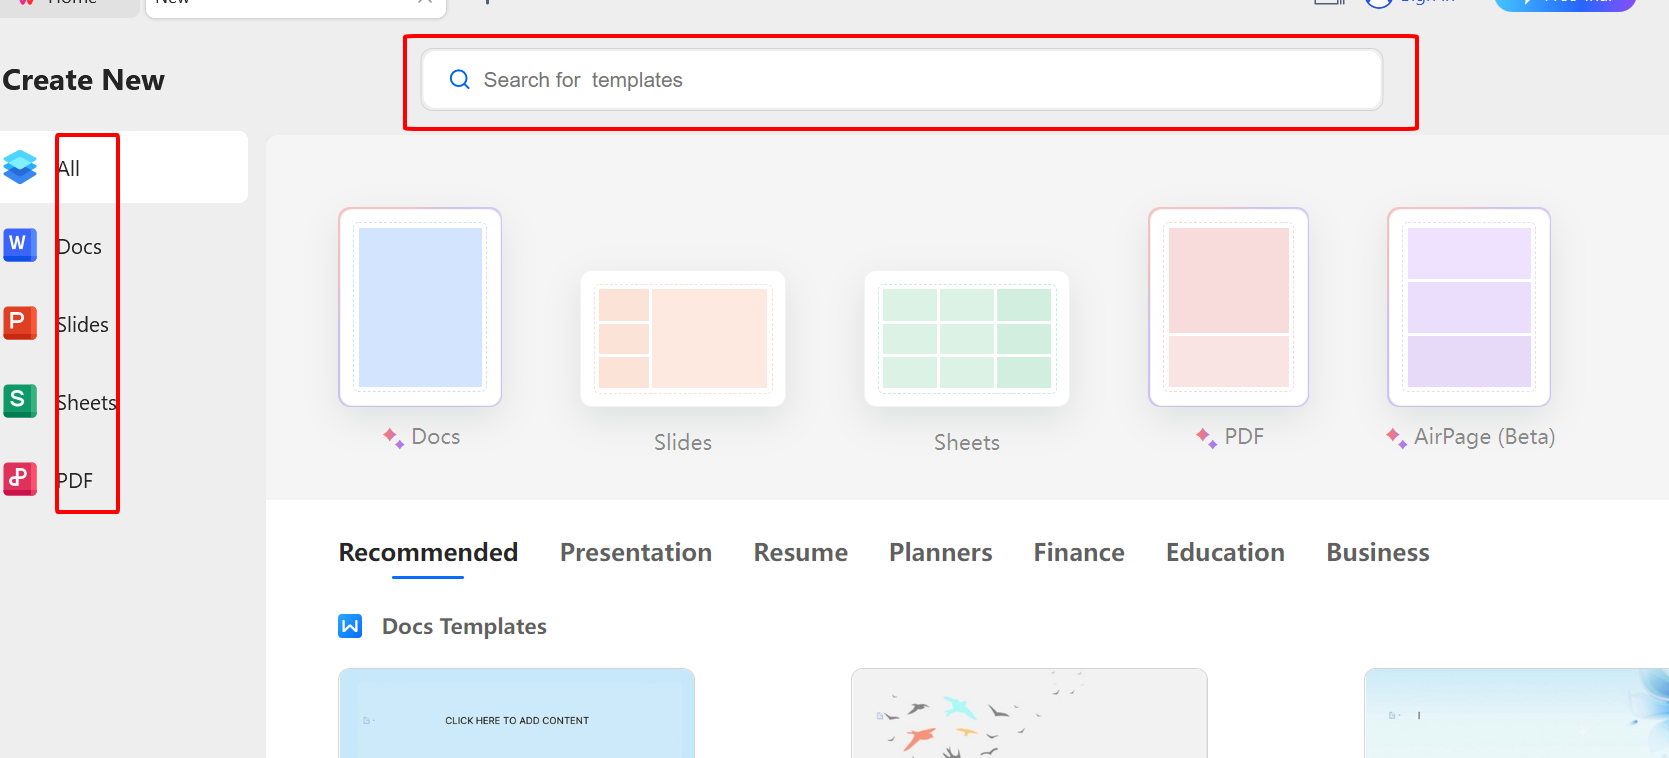This screenshot has width=1669, height=758.
Task: Open the Resume templates tab
Action: [800, 553]
